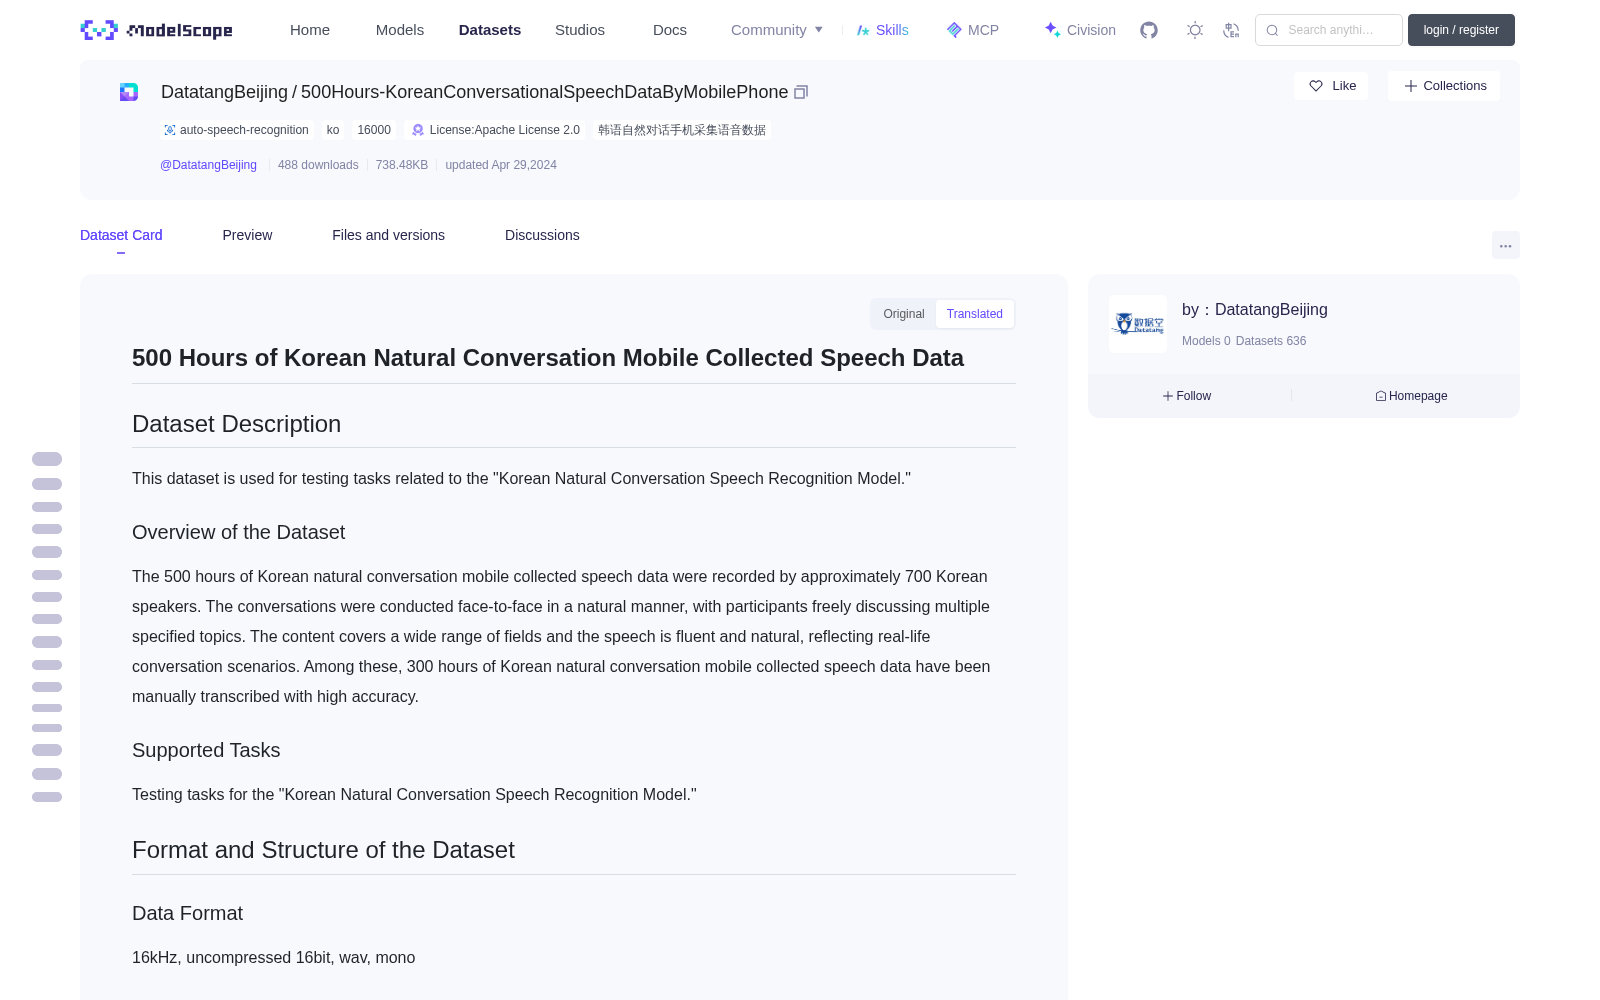Switch site language with the translate icon
The width and height of the screenshot is (1600, 1000).
(1231, 30)
